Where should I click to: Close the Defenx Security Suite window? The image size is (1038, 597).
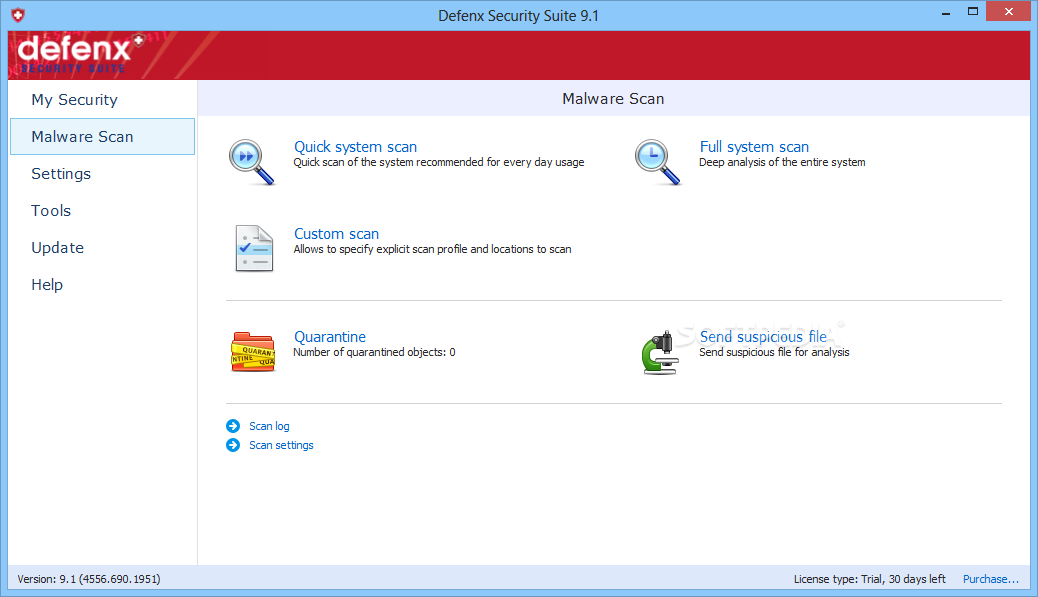(1008, 11)
